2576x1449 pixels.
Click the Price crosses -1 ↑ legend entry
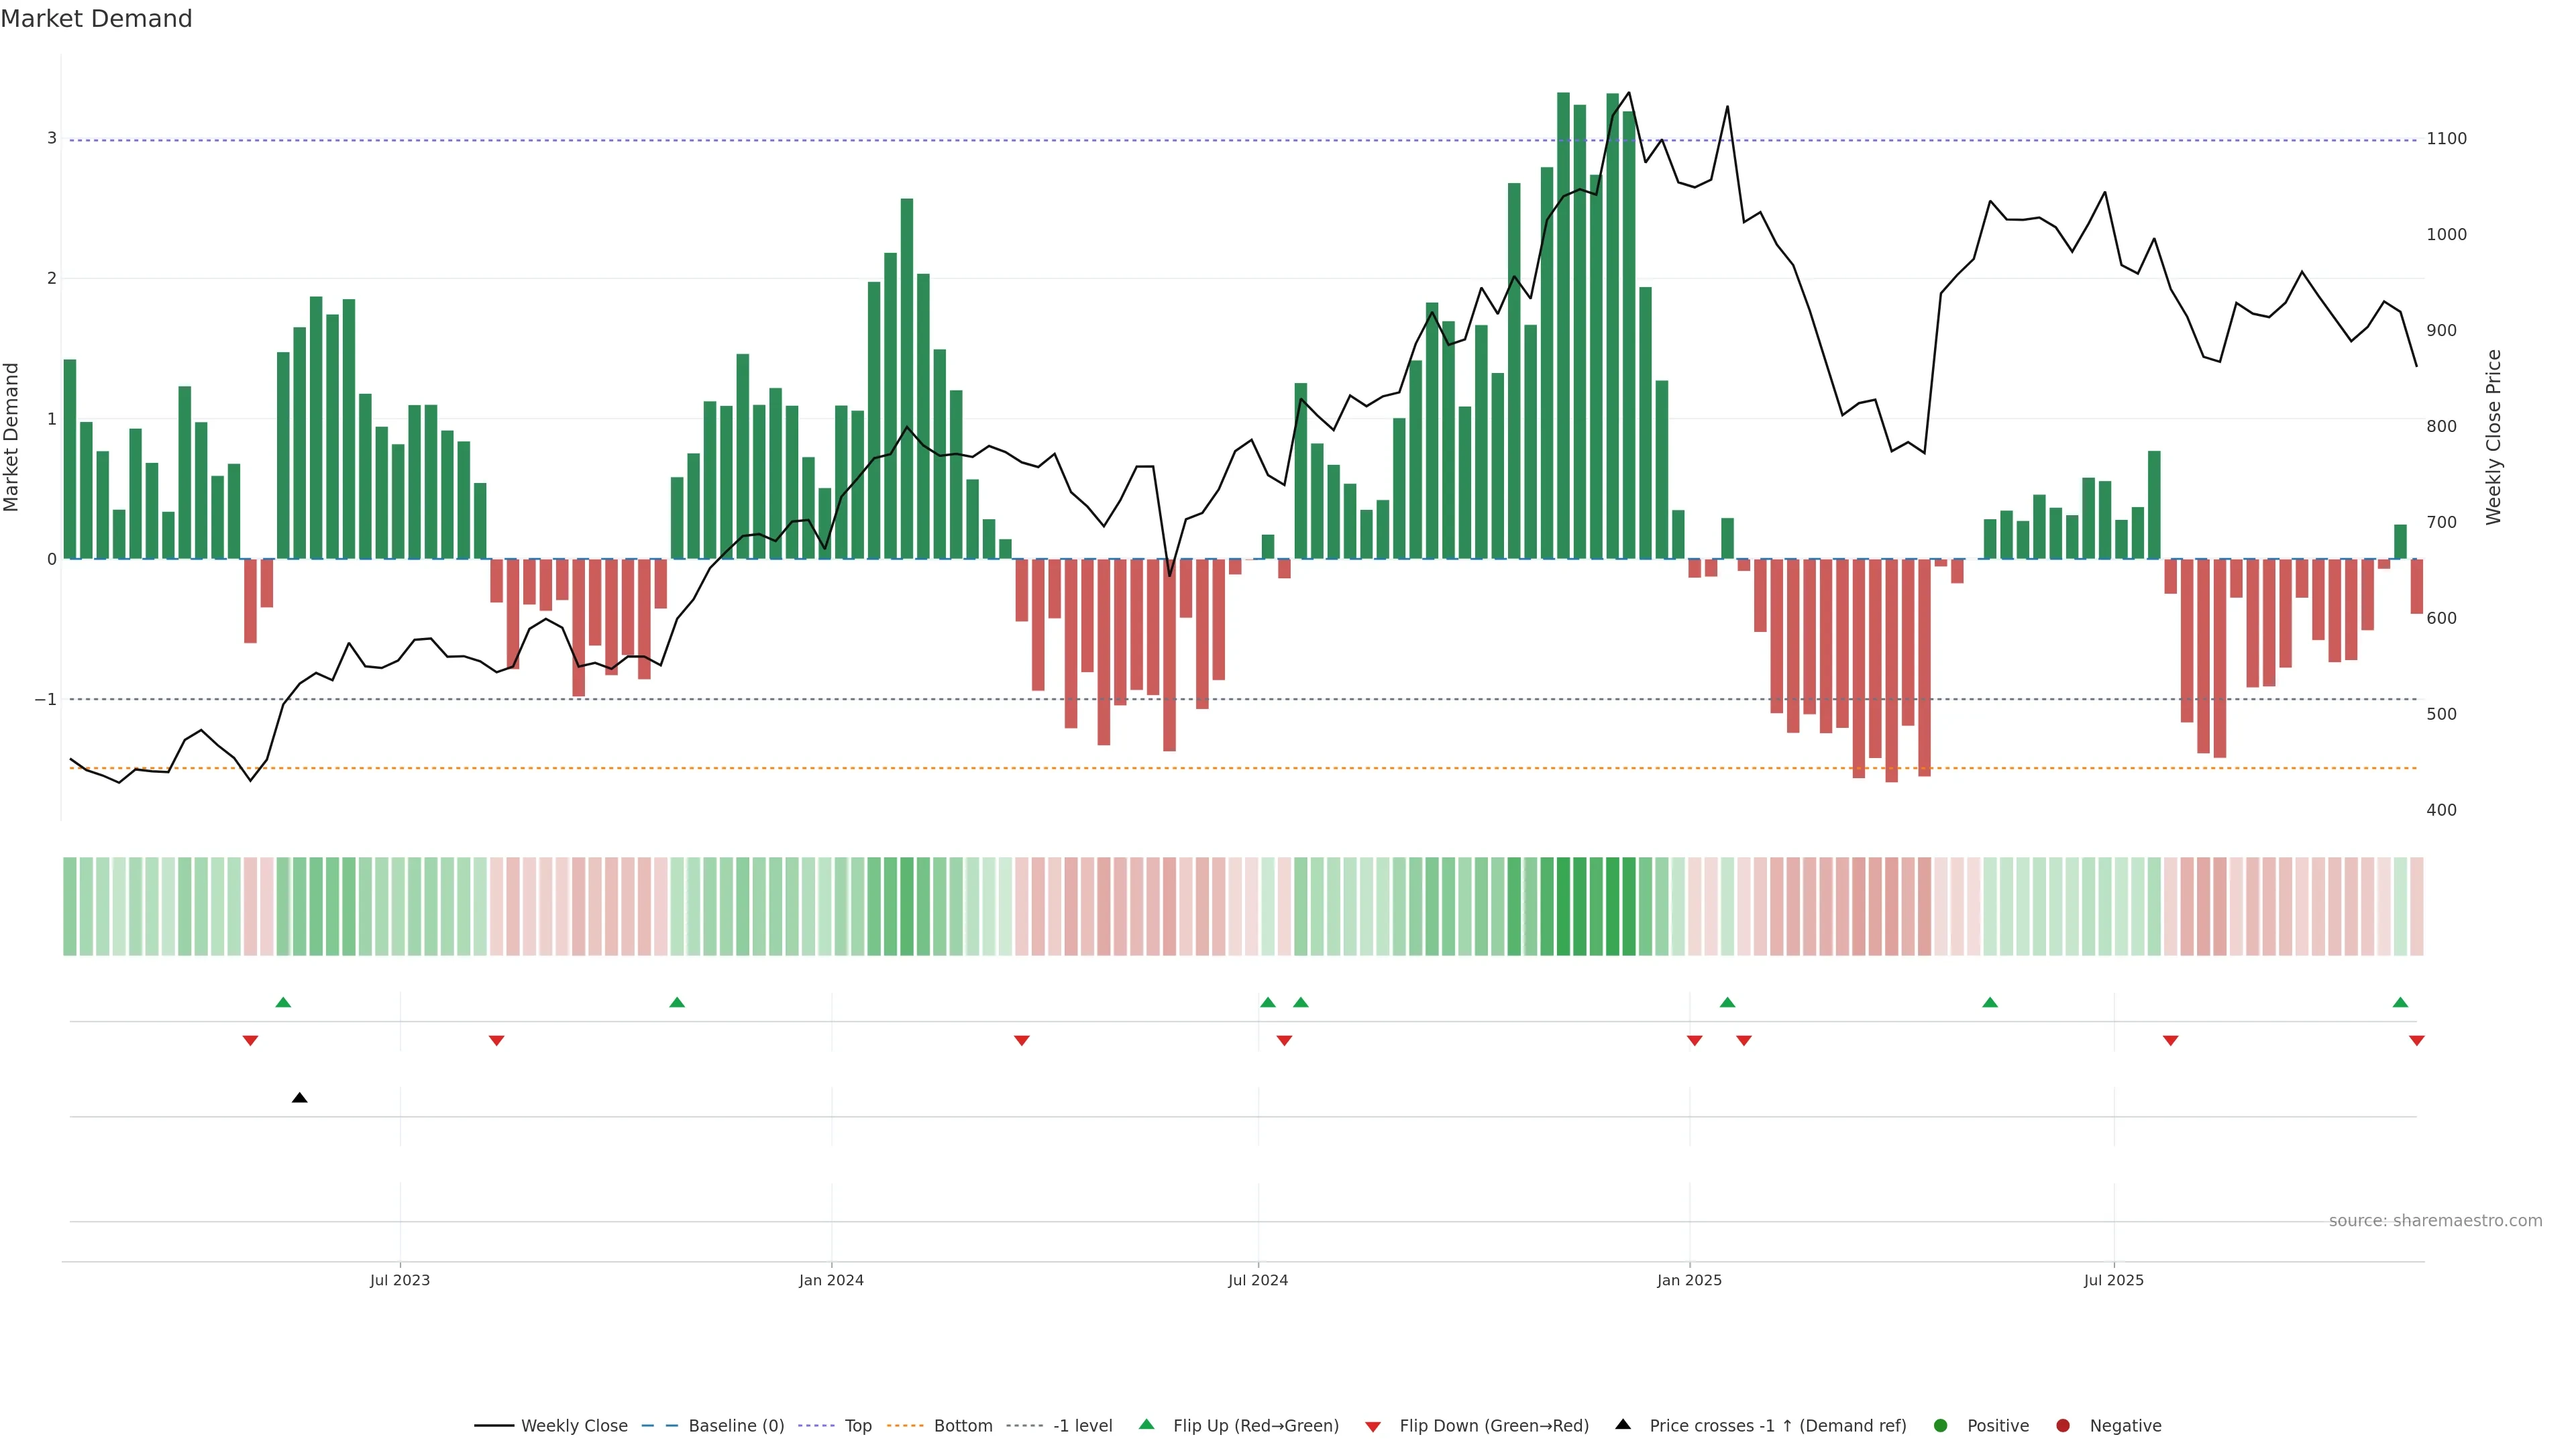coord(1777,1426)
